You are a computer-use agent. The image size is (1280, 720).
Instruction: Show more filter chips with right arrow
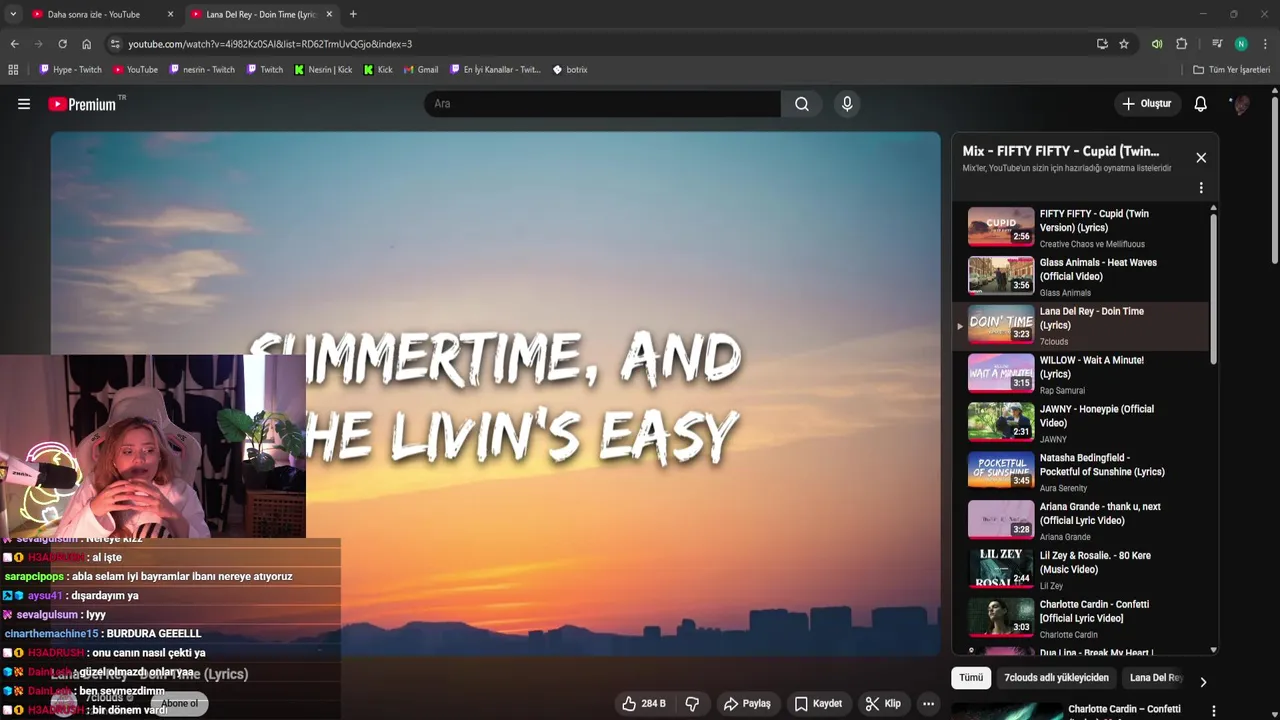(1203, 682)
